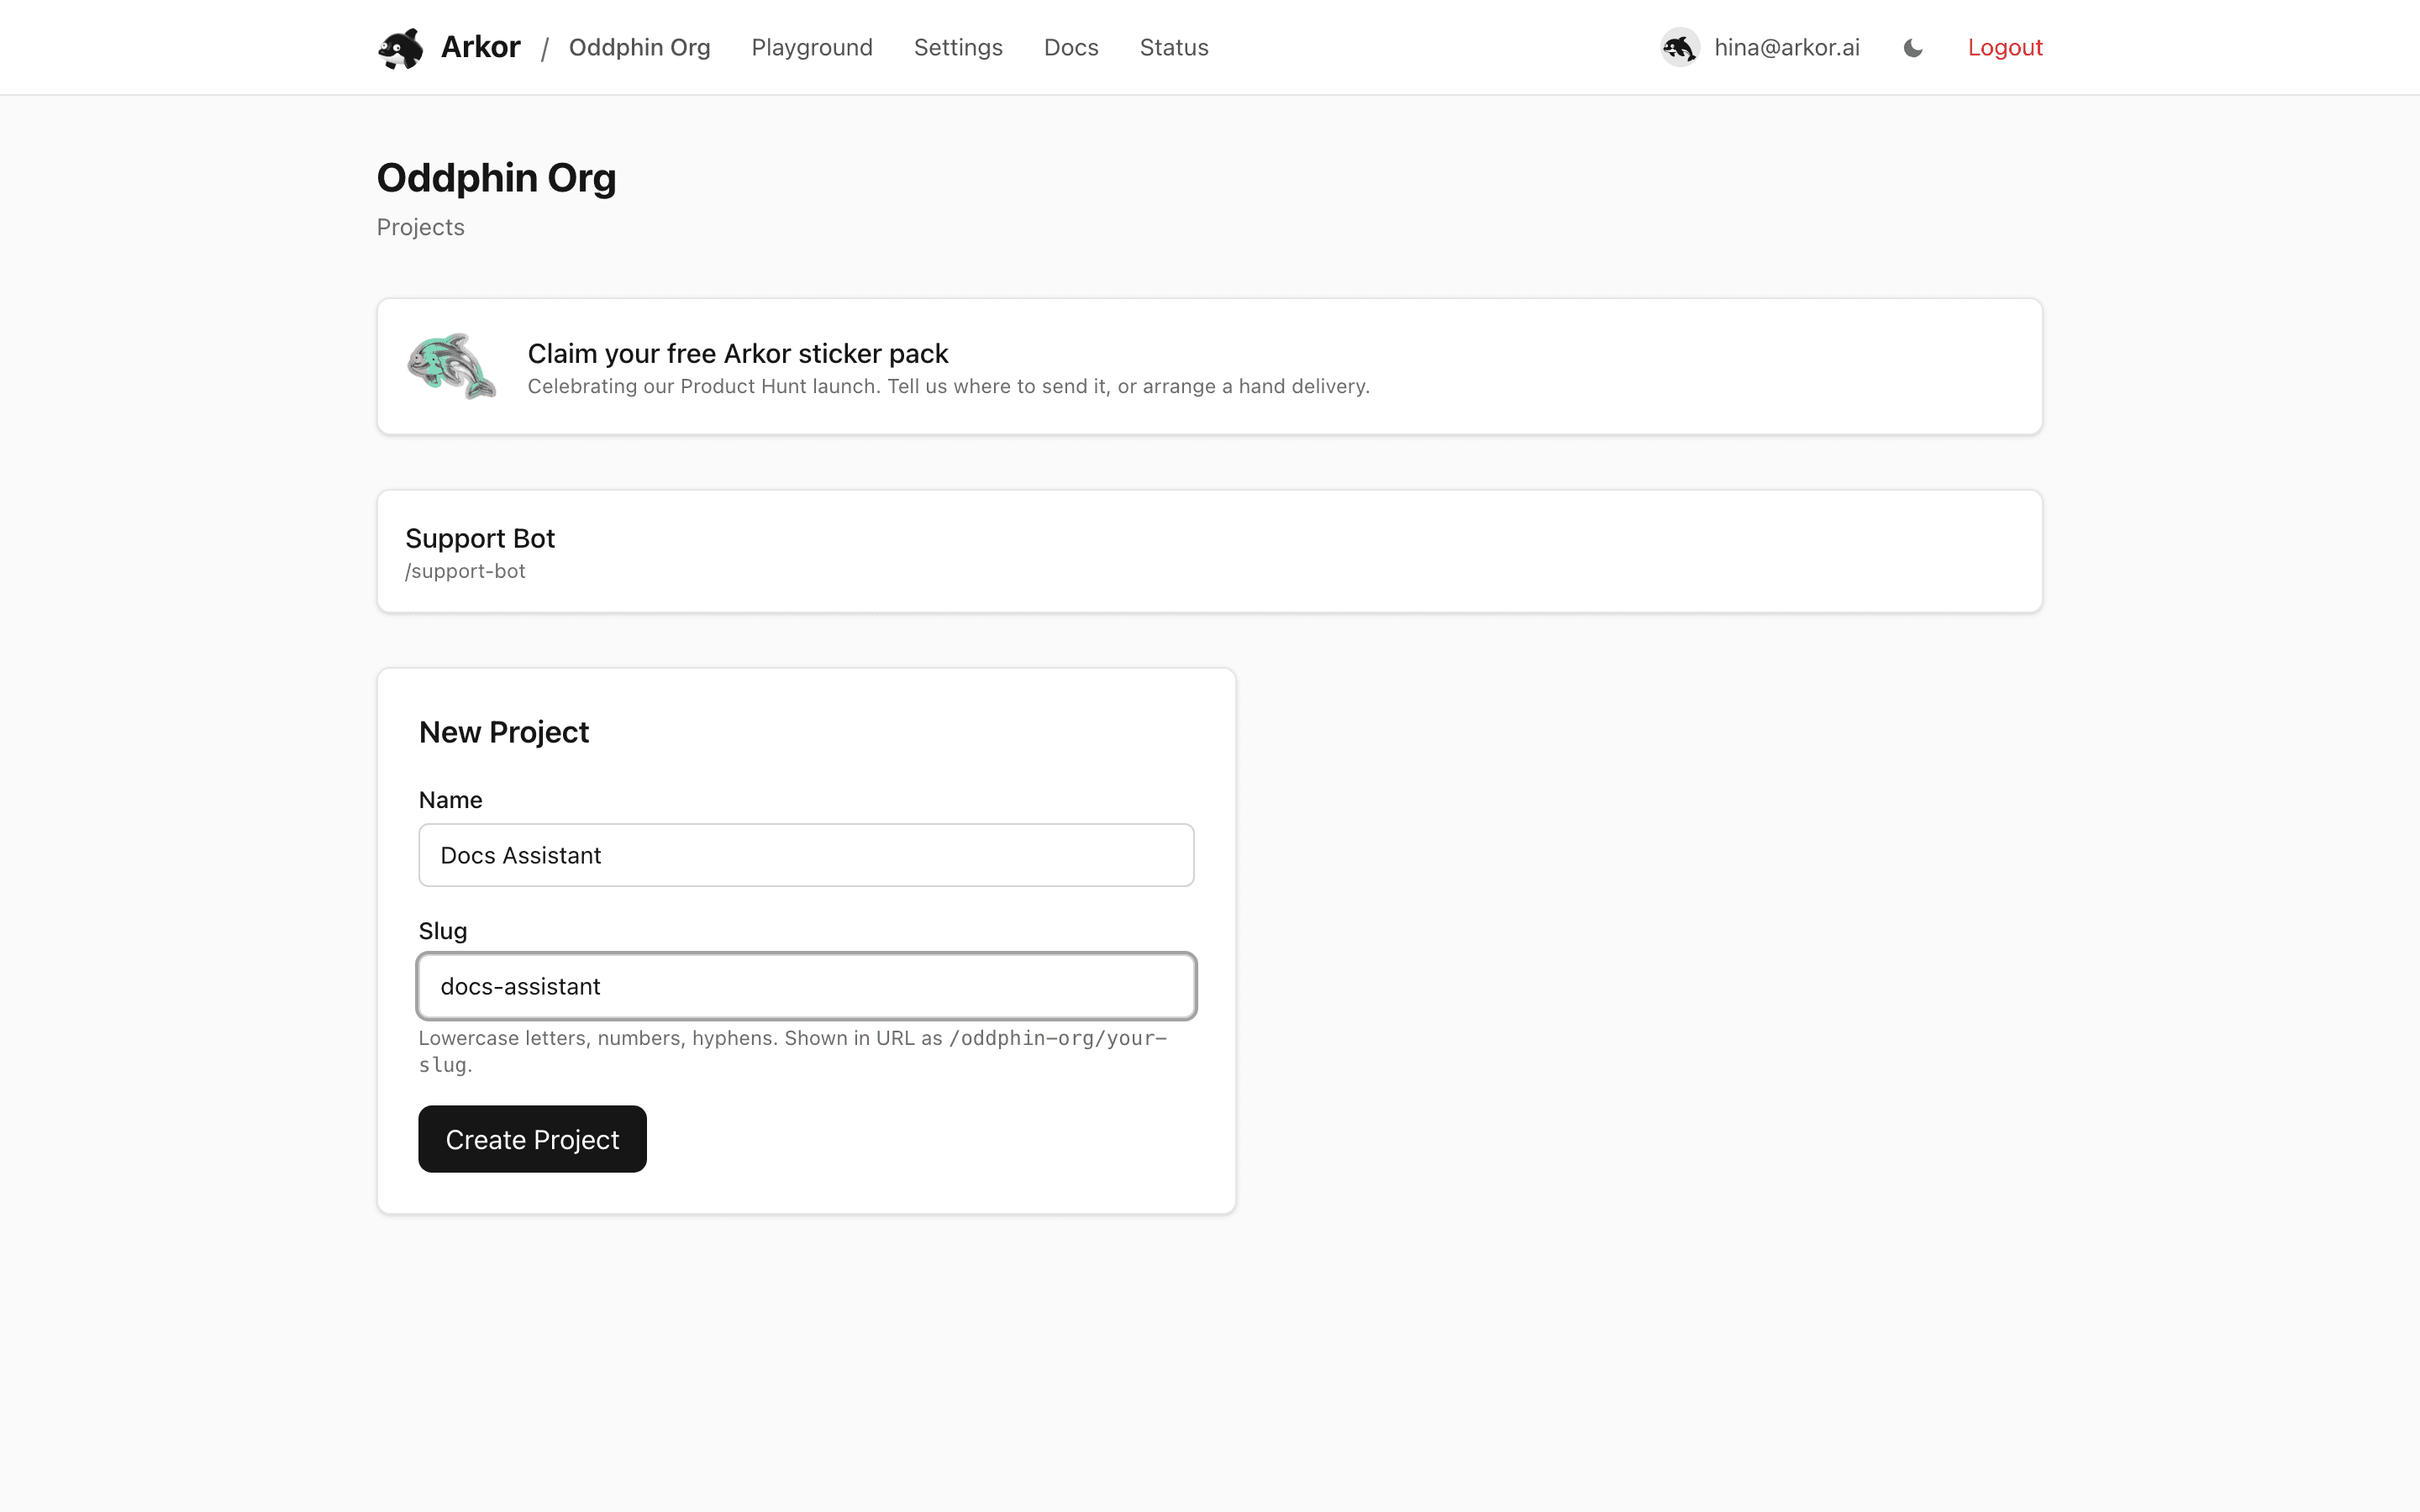Click the New Project heading

504,732
